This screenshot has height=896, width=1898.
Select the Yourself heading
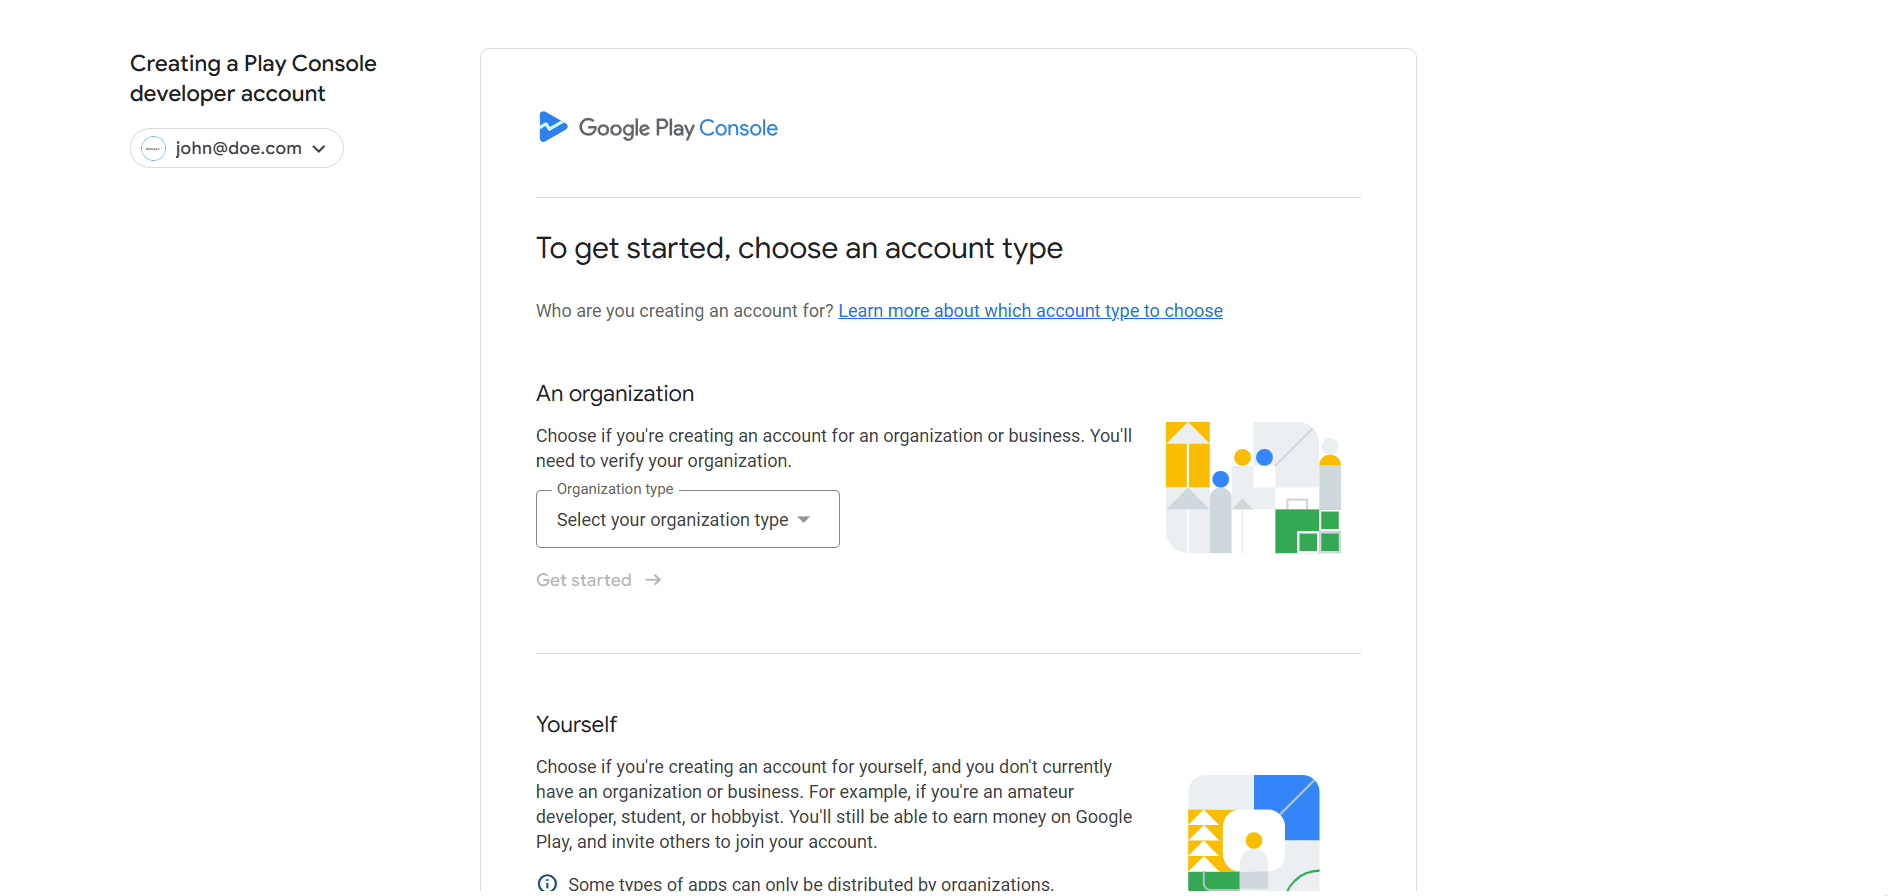(x=576, y=725)
